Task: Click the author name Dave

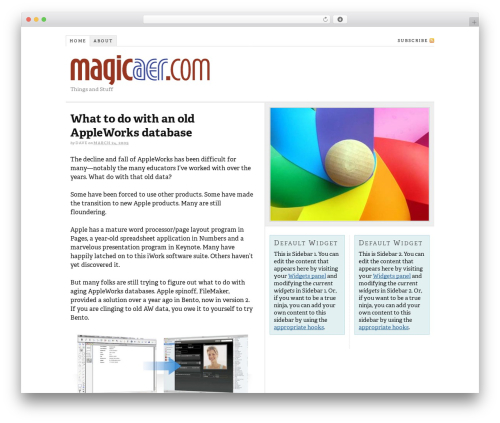Action: [x=81, y=143]
